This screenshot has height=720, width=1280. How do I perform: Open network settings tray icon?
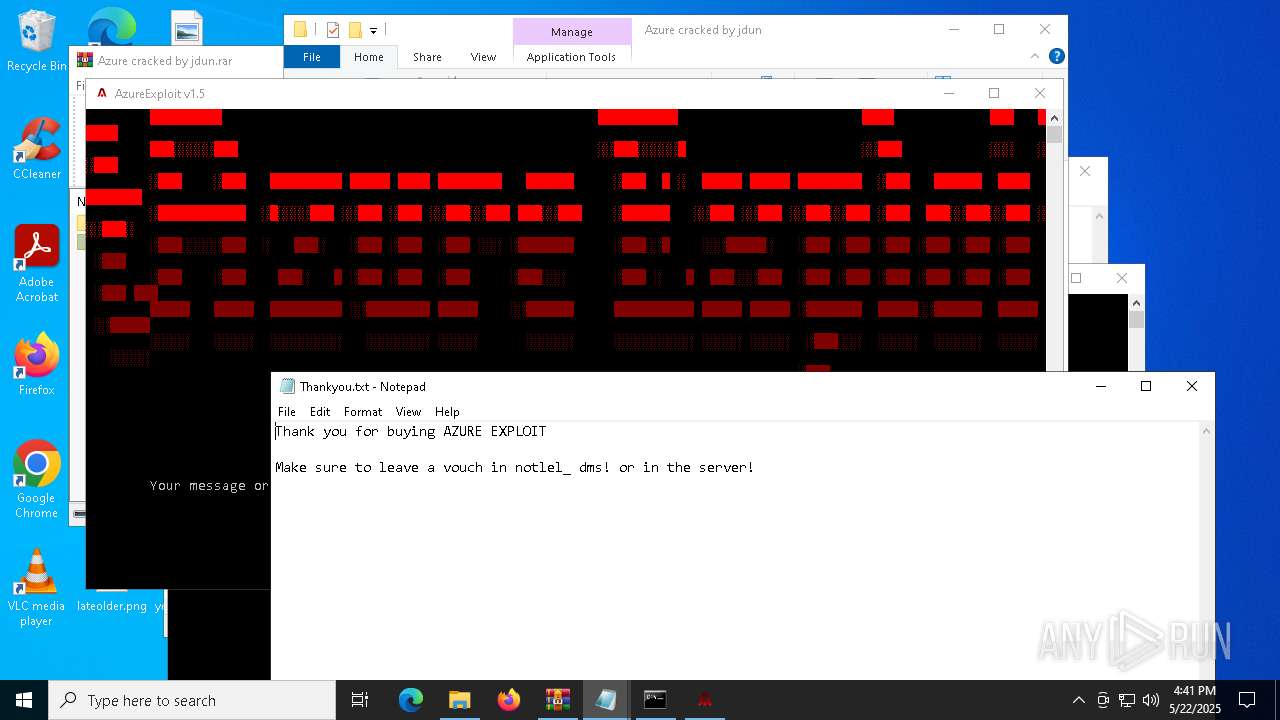pyautogui.click(x=1127, y=700)
